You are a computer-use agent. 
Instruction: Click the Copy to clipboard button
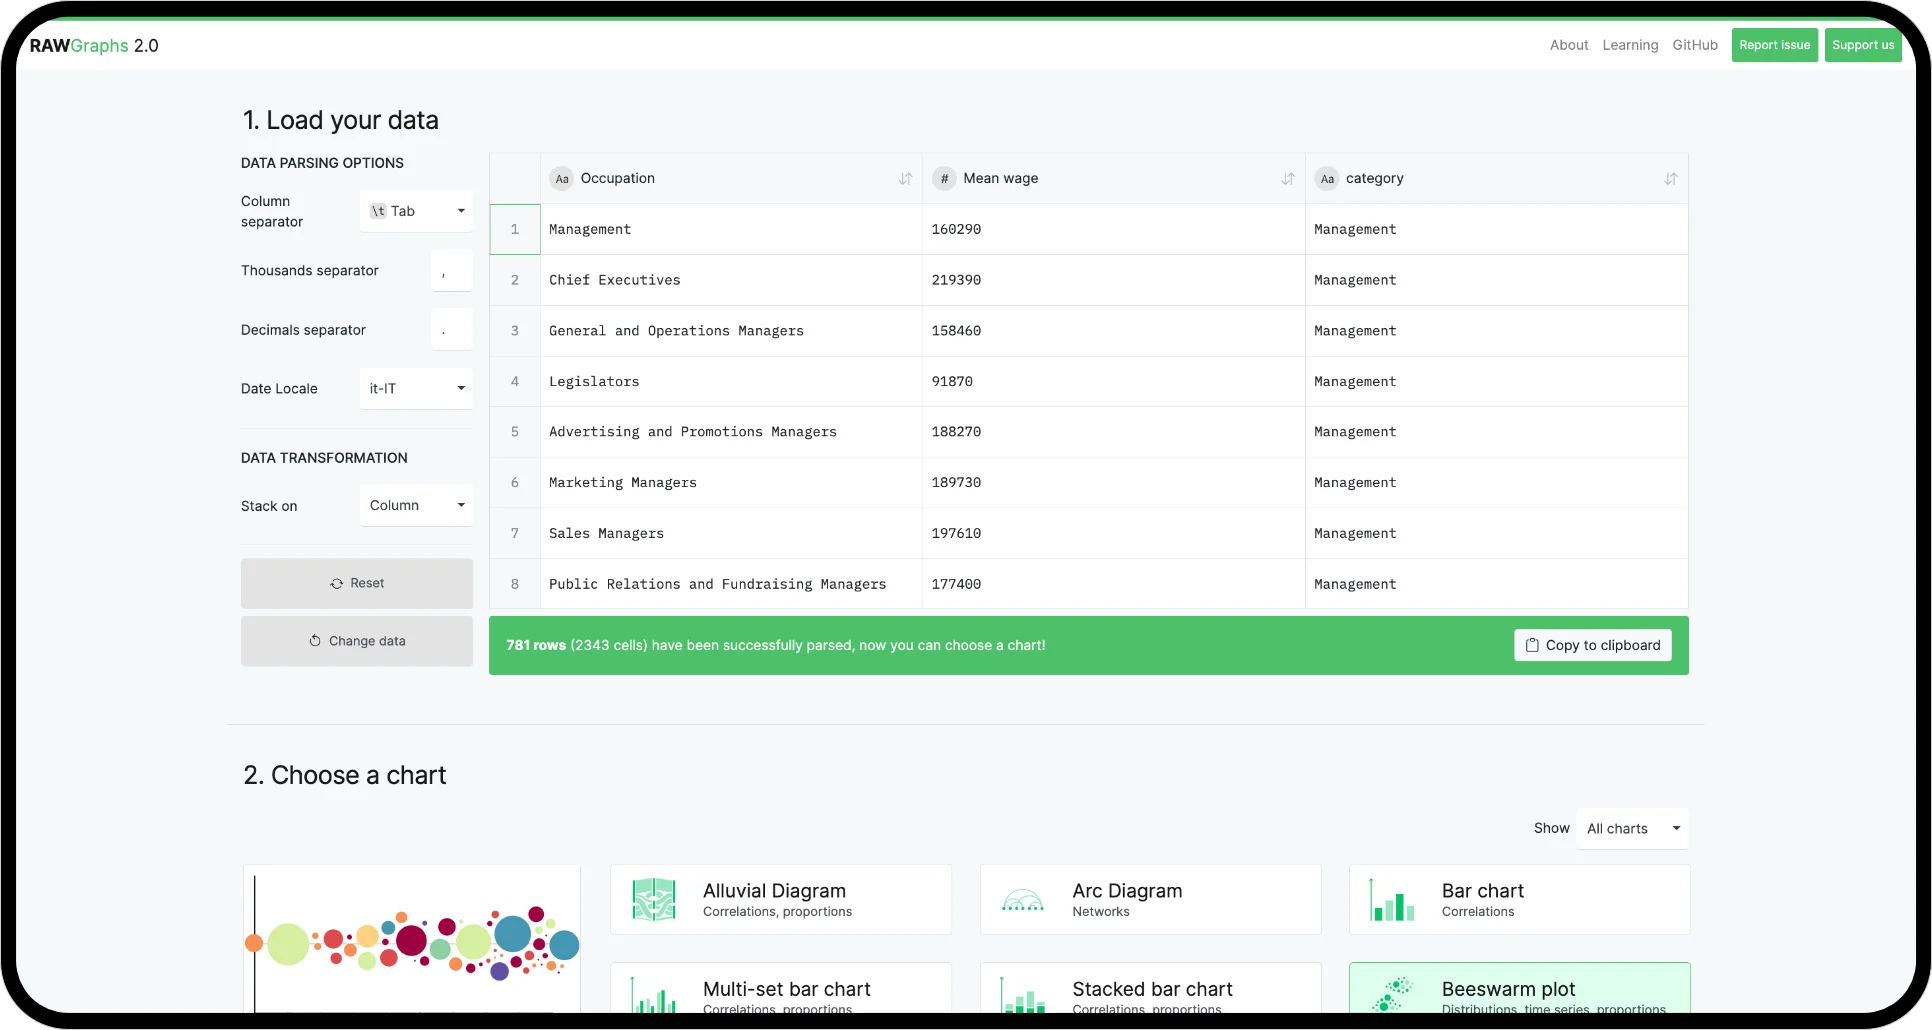1592,645
